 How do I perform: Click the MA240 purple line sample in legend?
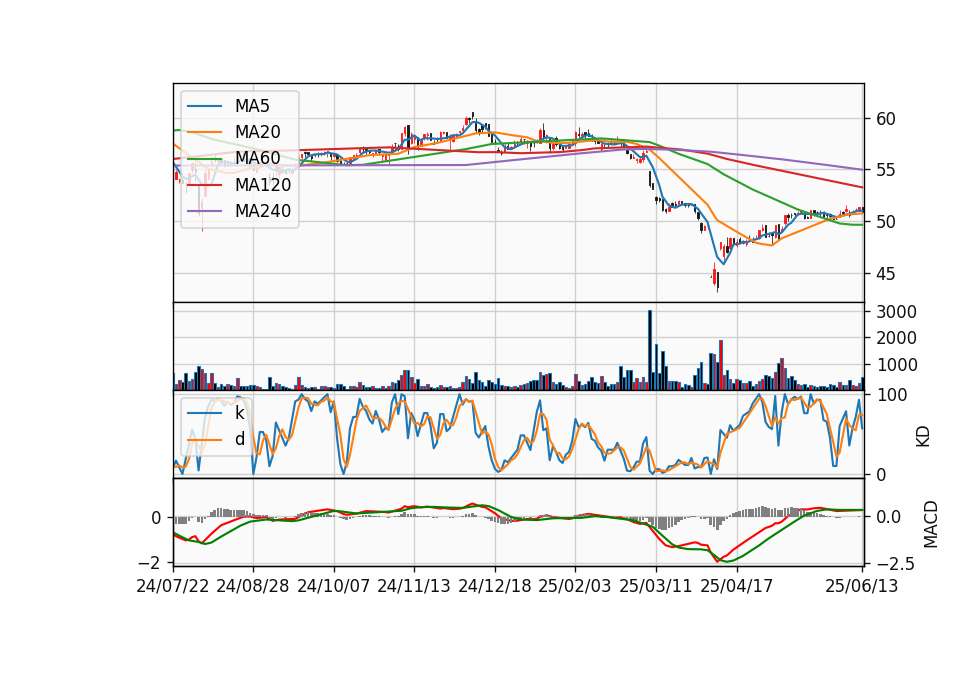tap(204, 211)
